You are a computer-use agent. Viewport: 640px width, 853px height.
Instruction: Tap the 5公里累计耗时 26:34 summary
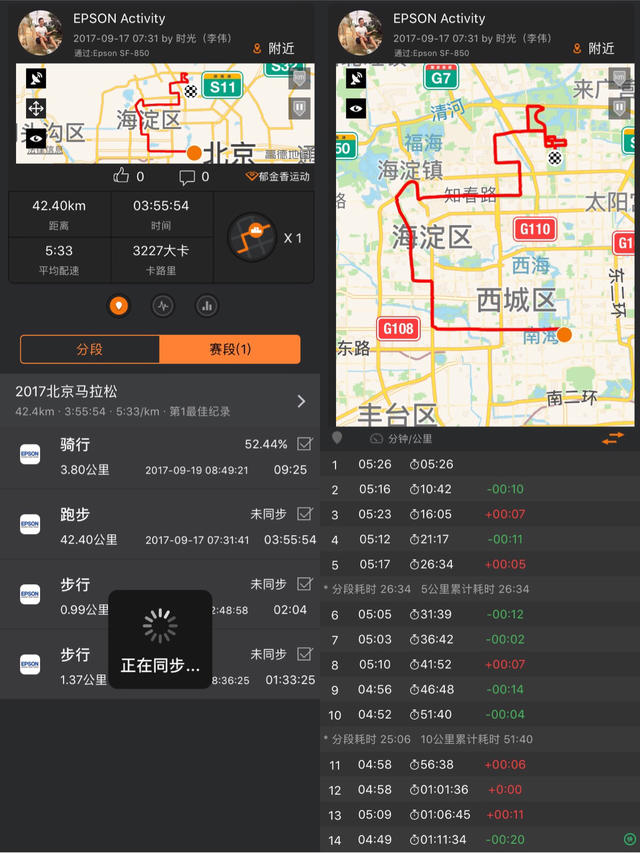pos(475,589)
